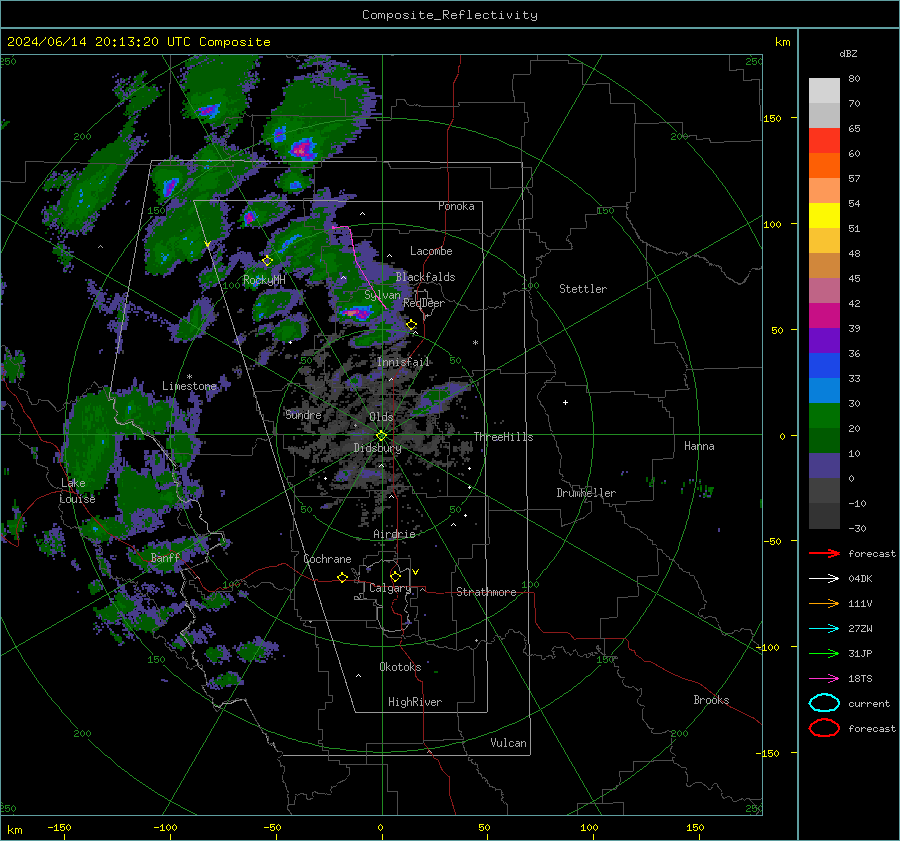Click the Strathmore town label

click(486, 592)
